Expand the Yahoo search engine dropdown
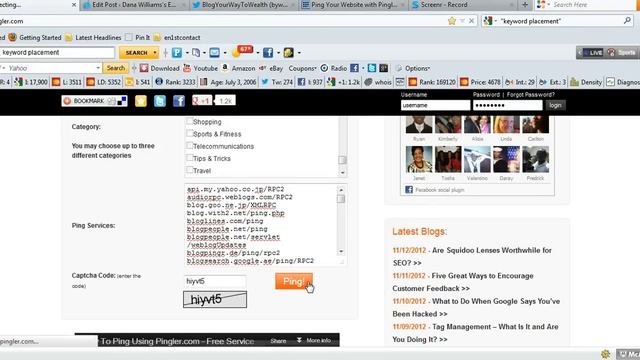Screen dimensions: 640x360 click(98, 68)
